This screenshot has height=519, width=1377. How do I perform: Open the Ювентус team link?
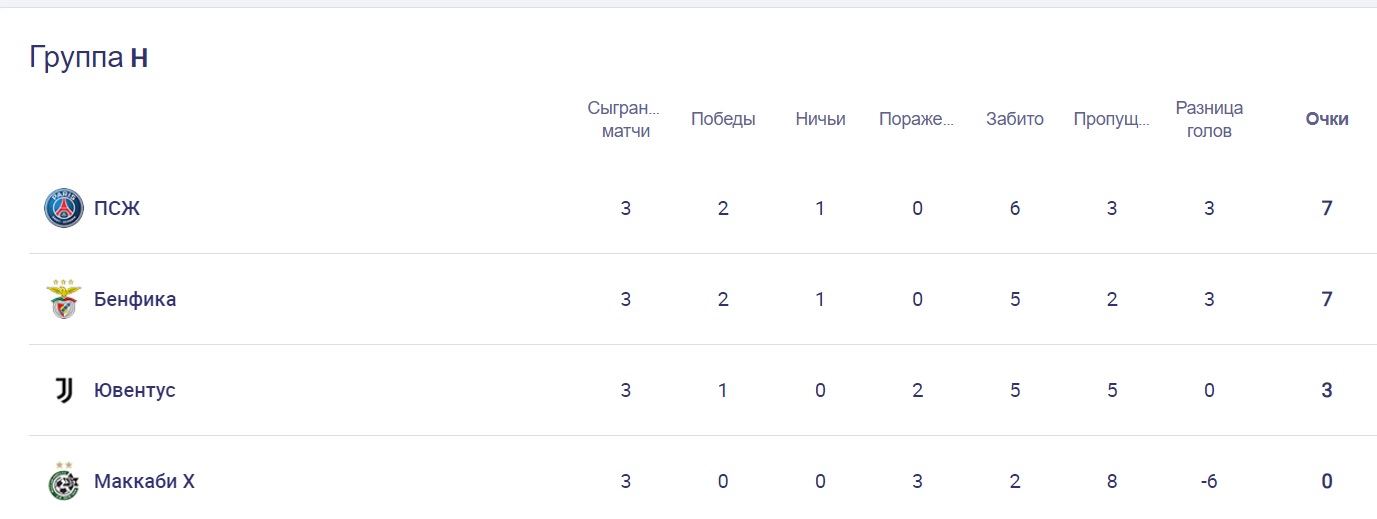coord(134,390)
